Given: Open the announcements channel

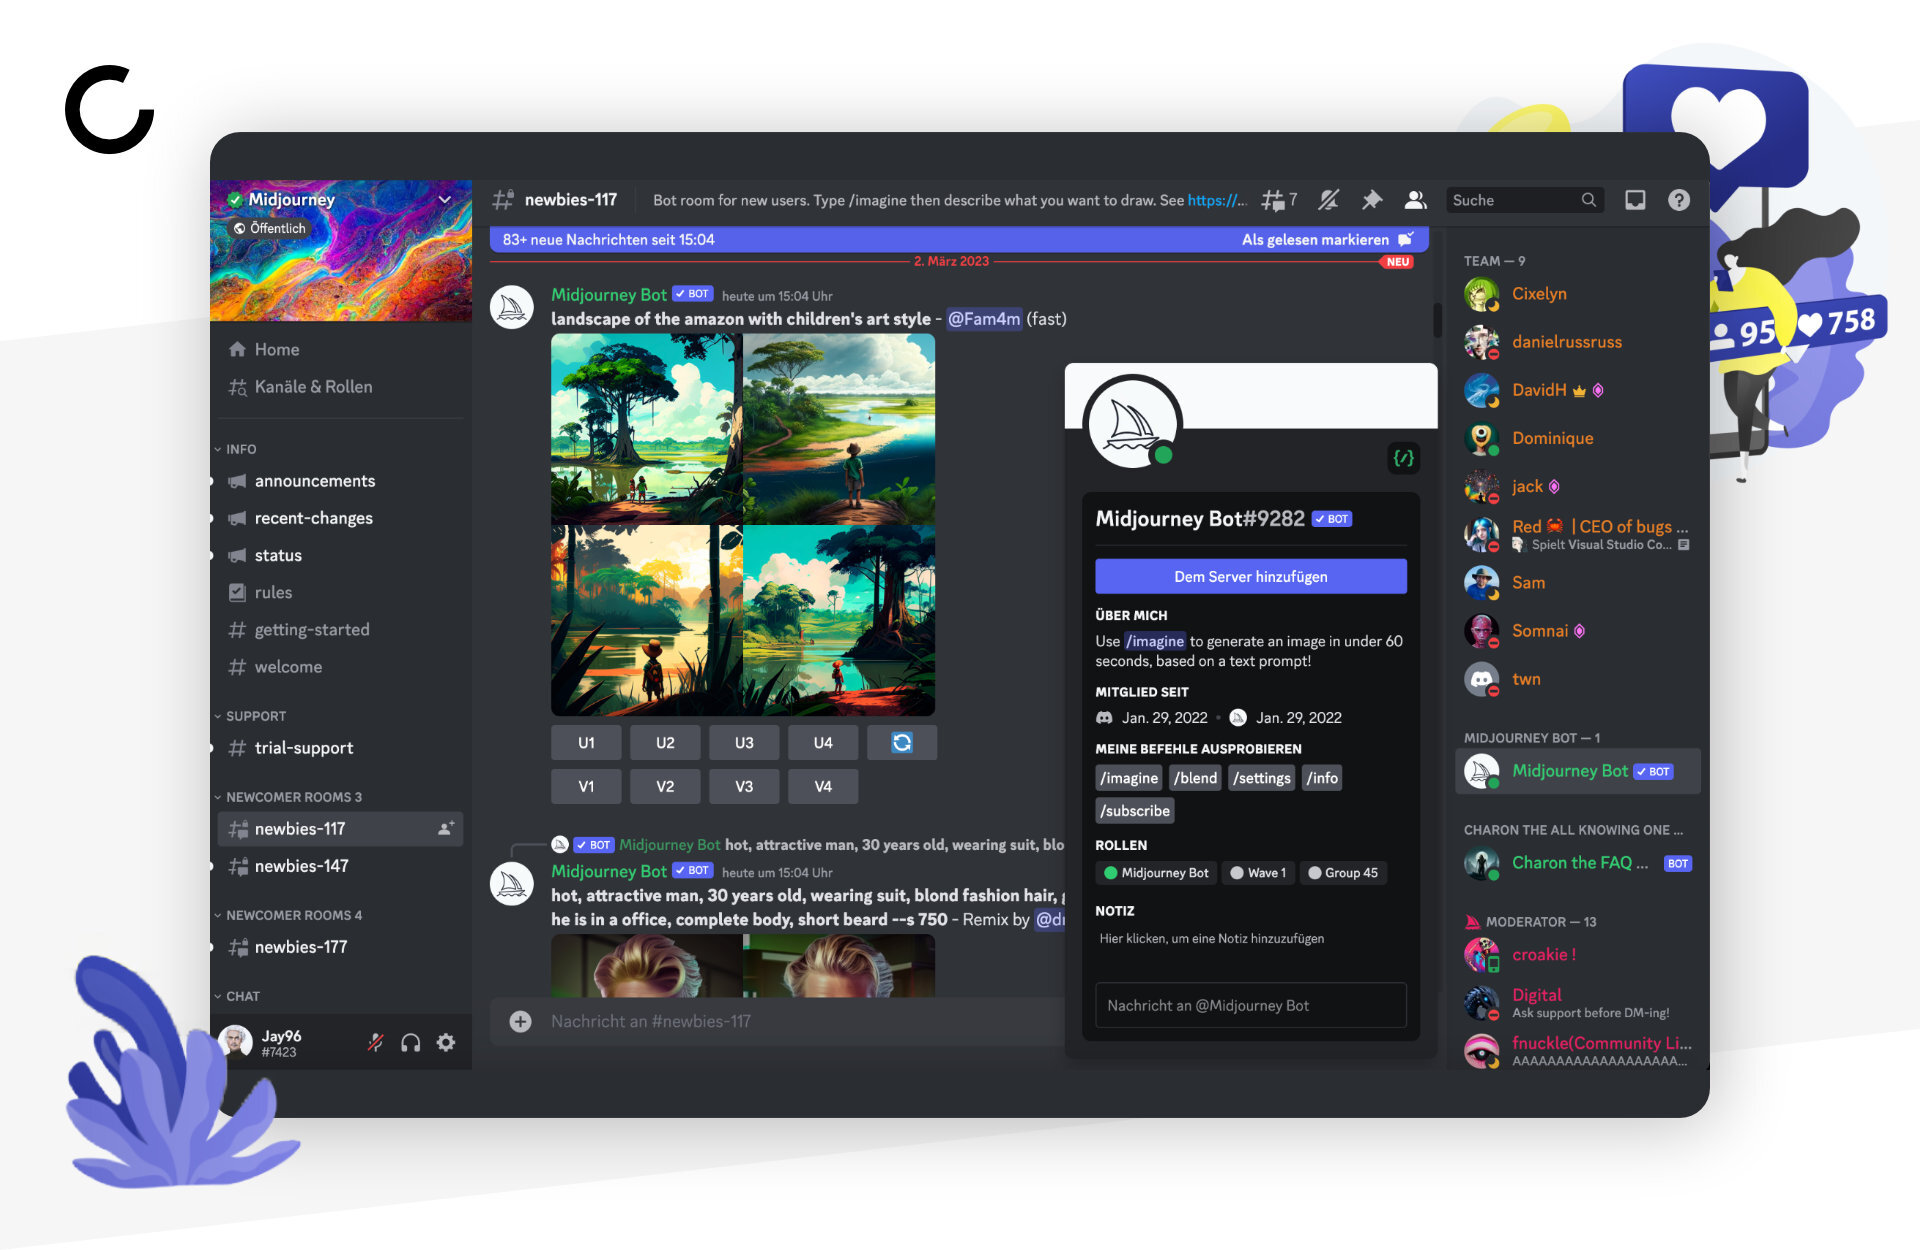Looking at the screenshot, I should point(340,481).
